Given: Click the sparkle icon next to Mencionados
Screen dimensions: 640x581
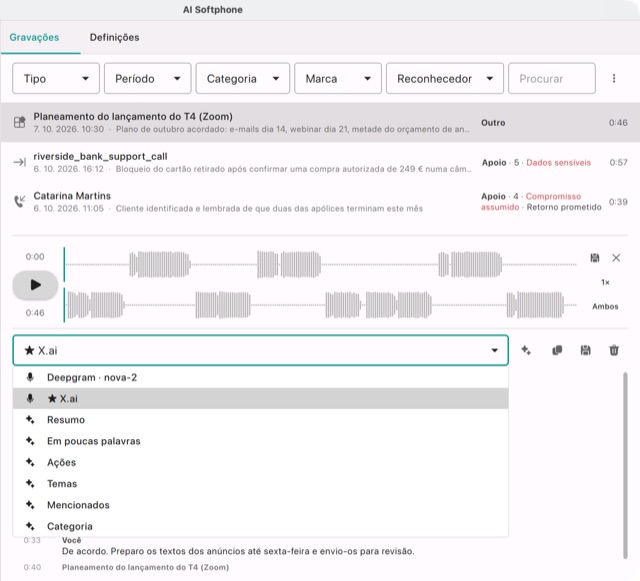Looking at the screenshot, I should click(x=30, y=504).
